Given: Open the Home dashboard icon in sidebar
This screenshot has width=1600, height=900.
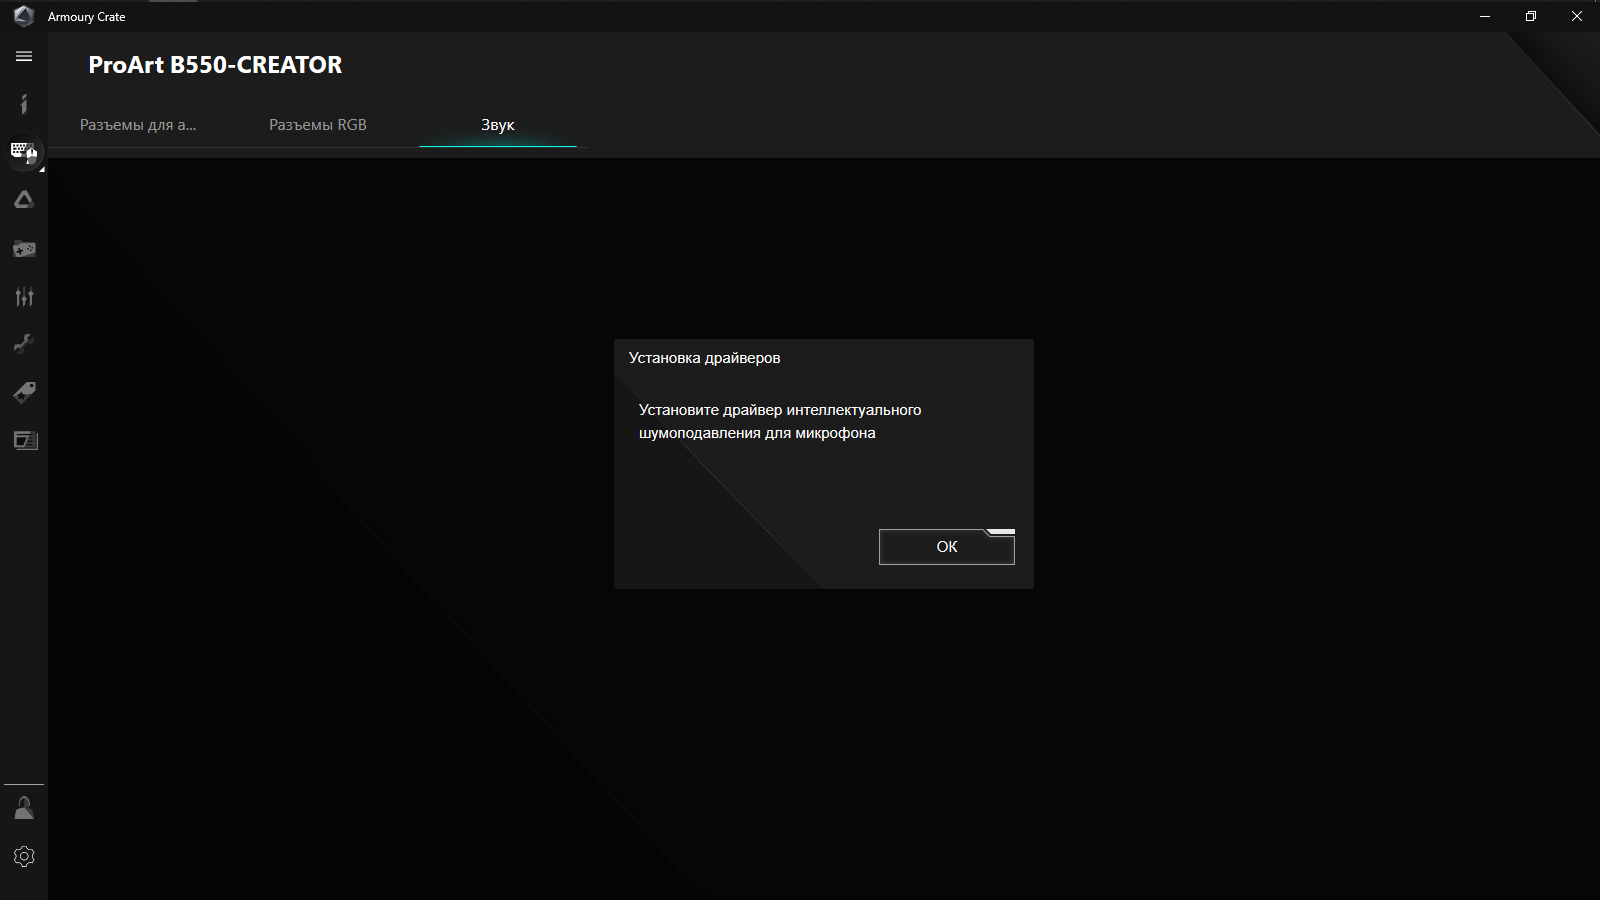Looking at the screenshot, I should 24,104.
